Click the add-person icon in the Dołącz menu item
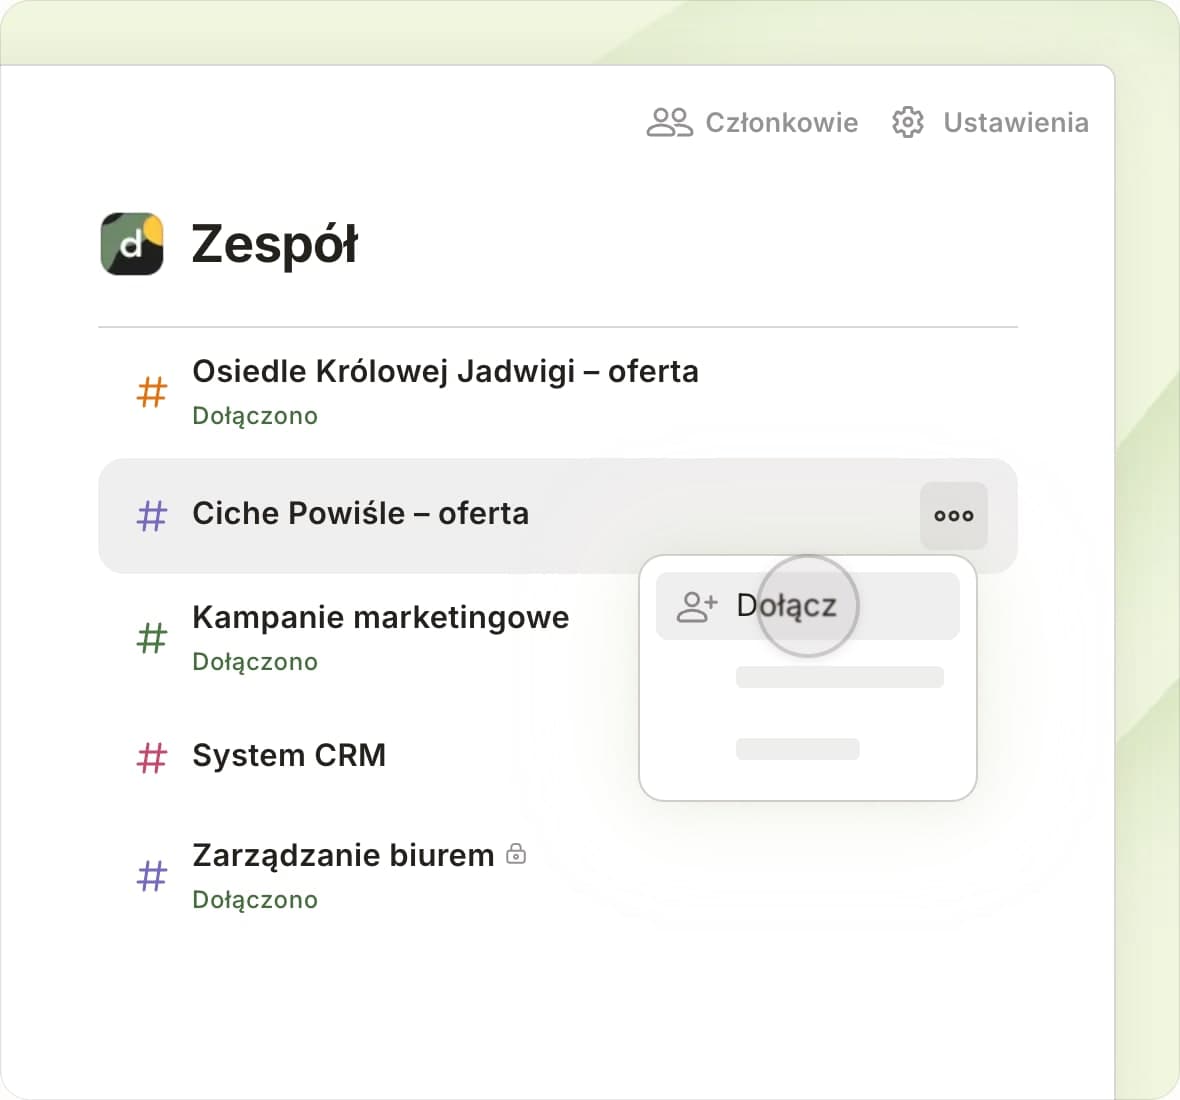 tap(696, 606)
